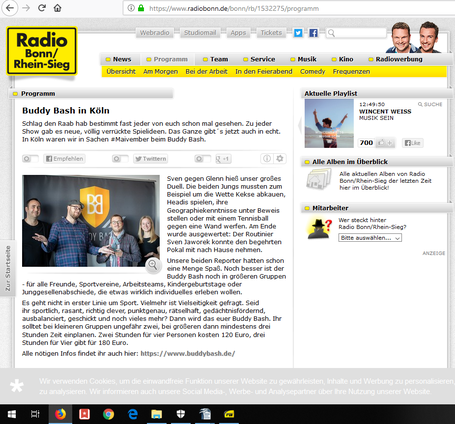Open Firefox from the taskbar
The height and width of the screenshot is (424, 455).
click(x=60, y=414)
